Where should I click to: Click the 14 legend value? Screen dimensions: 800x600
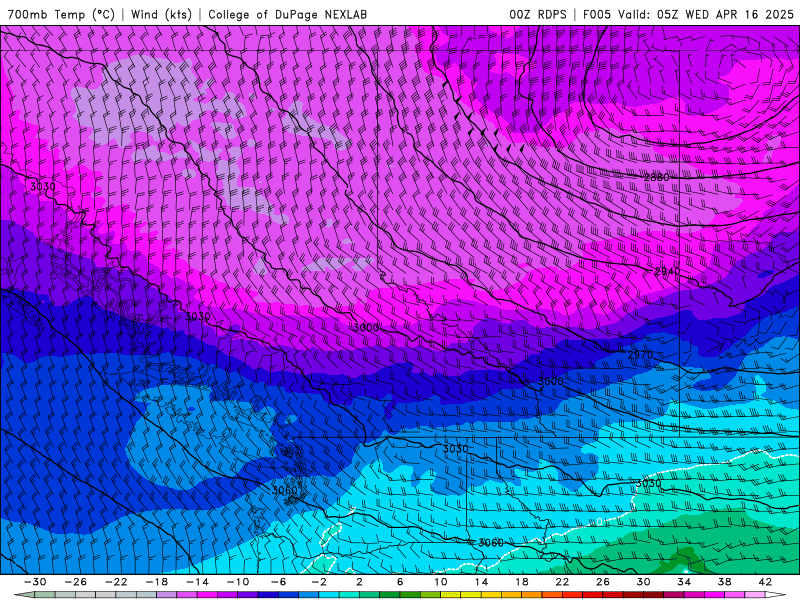pyautogui.click(x=481, y=582)
